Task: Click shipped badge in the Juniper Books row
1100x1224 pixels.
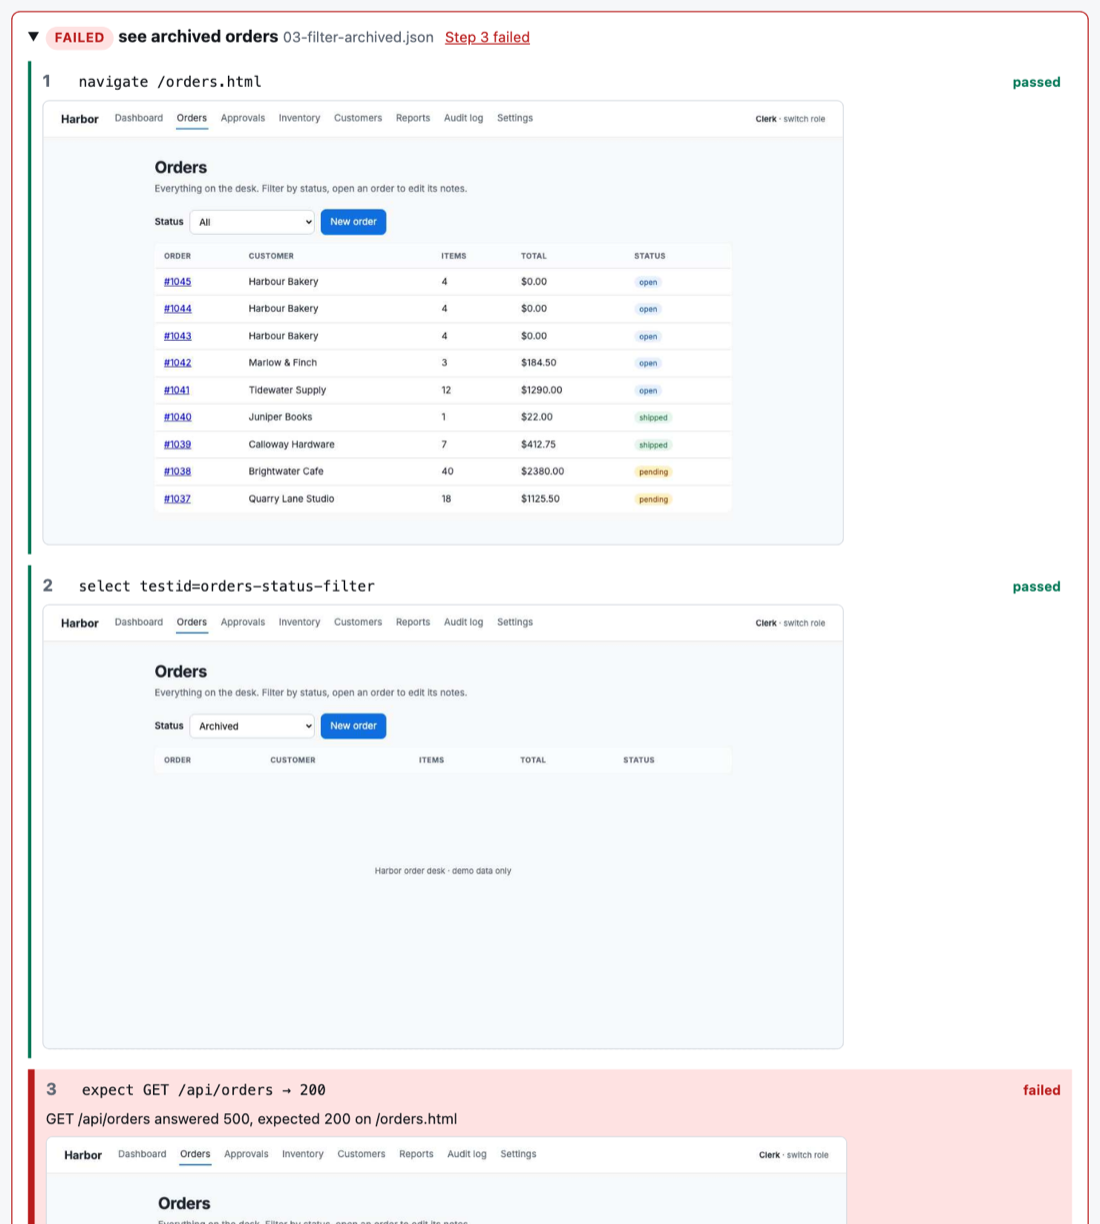Action: tap(653, 418)
